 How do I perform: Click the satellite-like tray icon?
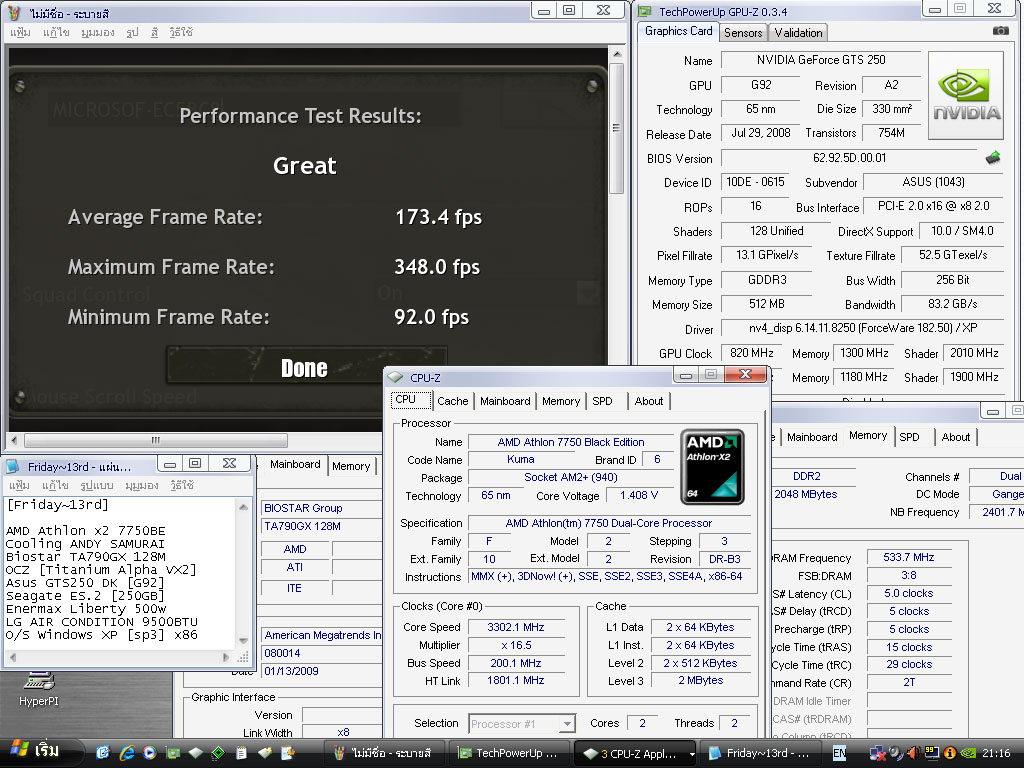click(x=895, y=754)
